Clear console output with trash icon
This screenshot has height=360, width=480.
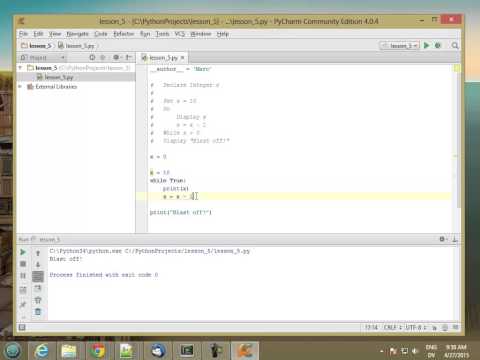coord(38,312)
